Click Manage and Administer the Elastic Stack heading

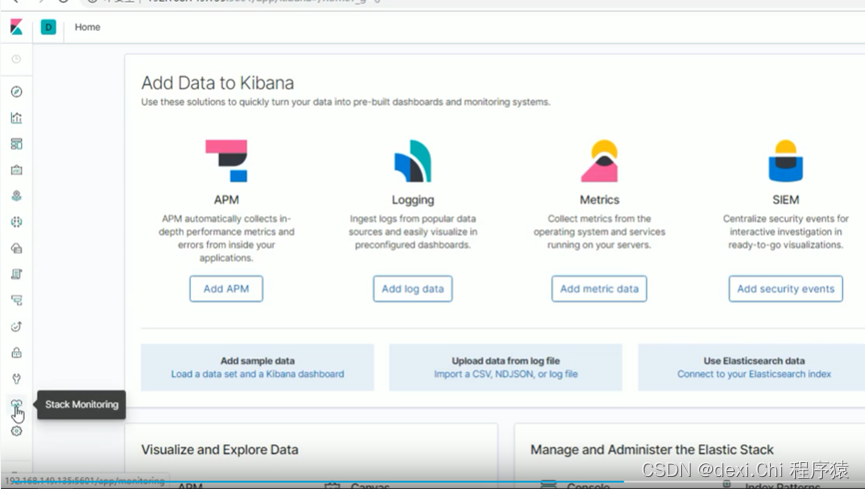pos(652,450)
